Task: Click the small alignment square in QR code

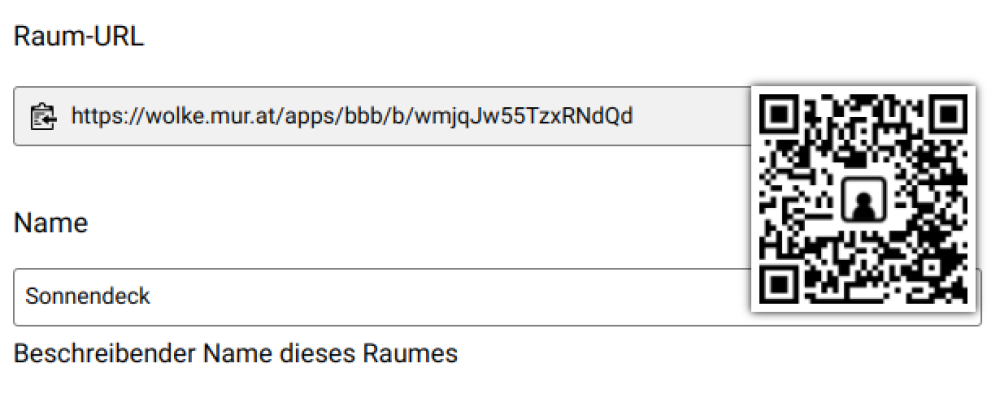Action: point(932,267)
